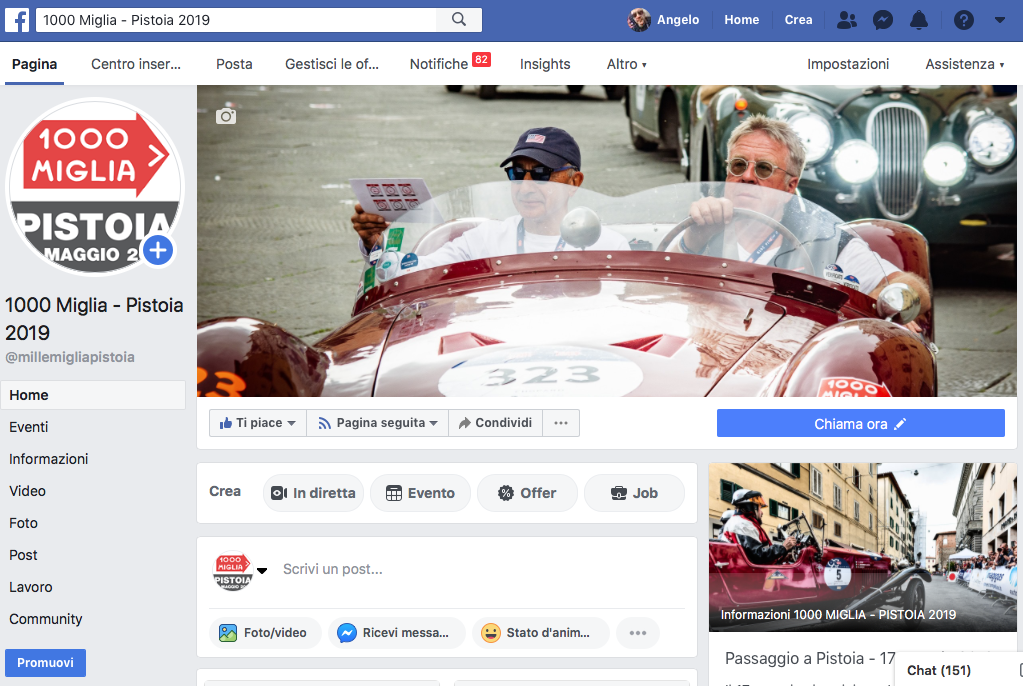Image resolution: width=1023 pixels, height=686 pixels.
Task: Click the plus badge on page logo
Action: (x=158, y=250)
